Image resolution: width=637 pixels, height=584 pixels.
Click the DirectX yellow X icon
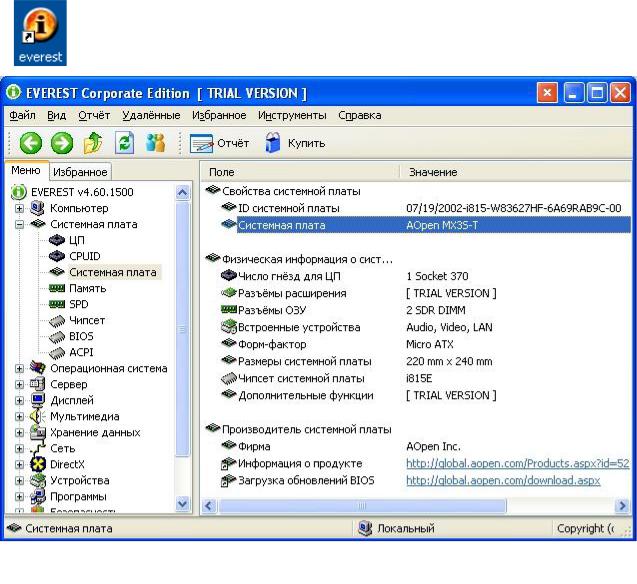click(x=37, y=464)
